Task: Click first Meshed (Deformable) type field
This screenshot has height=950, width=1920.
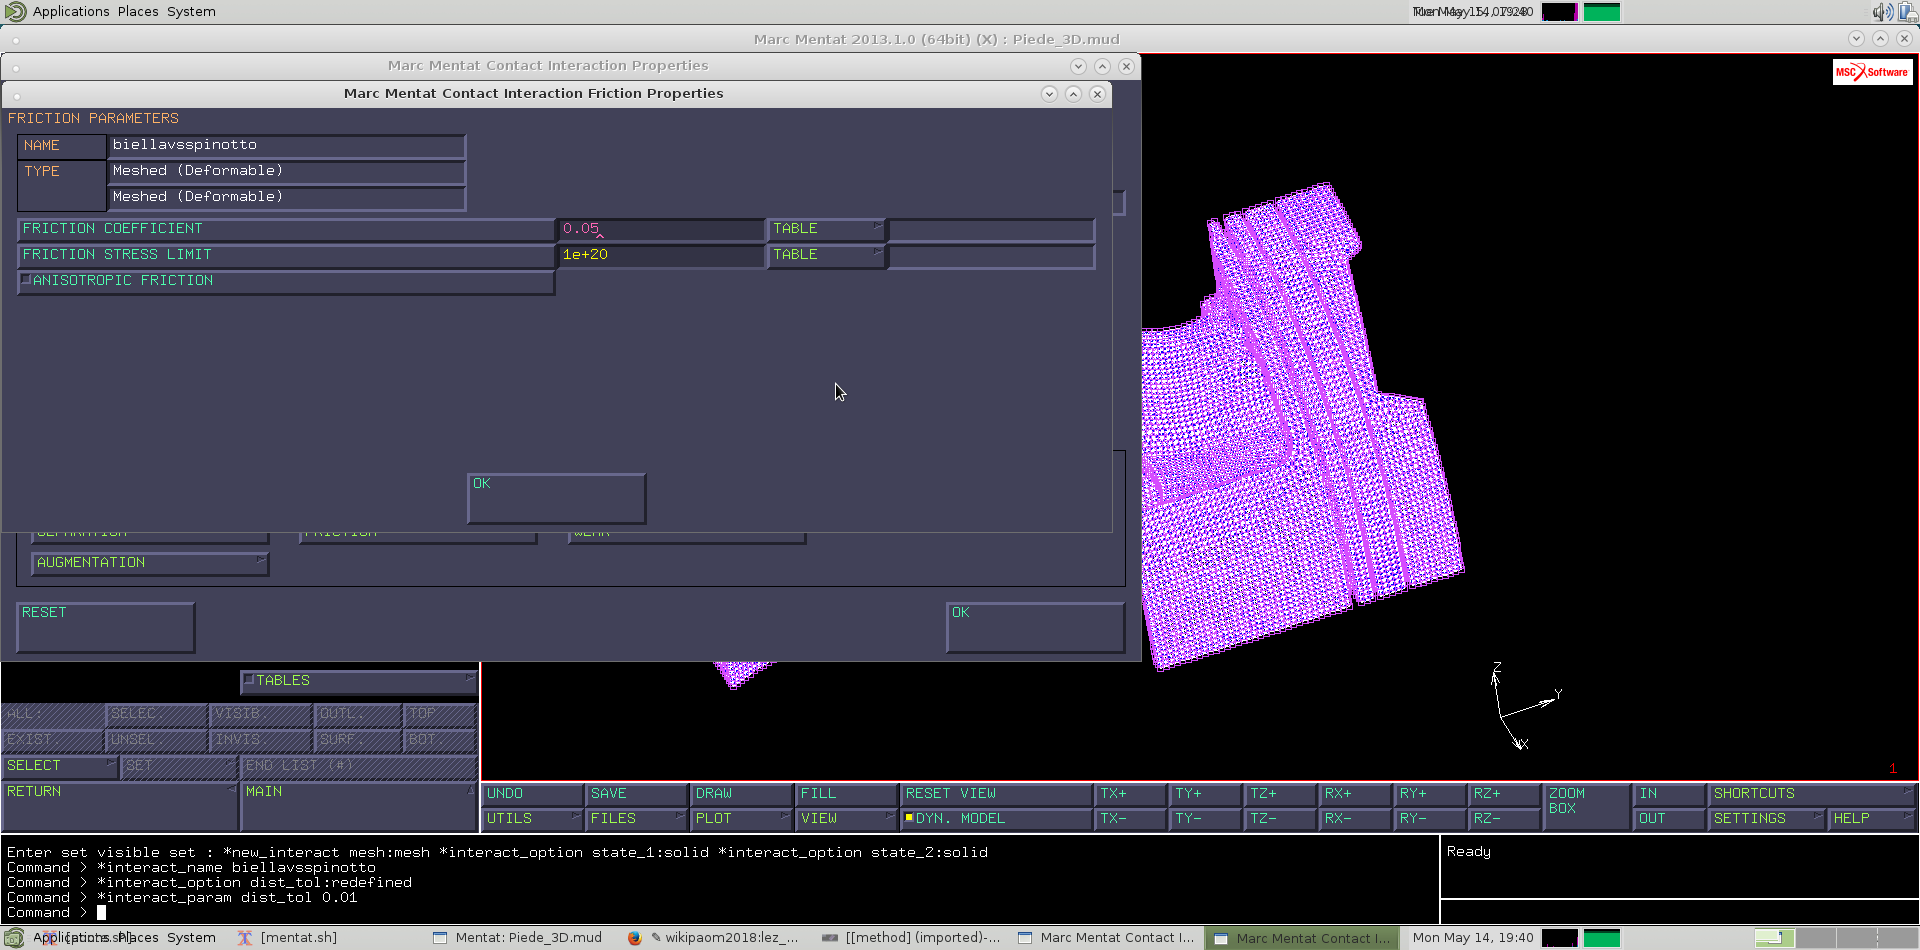Action: (286, 172)
